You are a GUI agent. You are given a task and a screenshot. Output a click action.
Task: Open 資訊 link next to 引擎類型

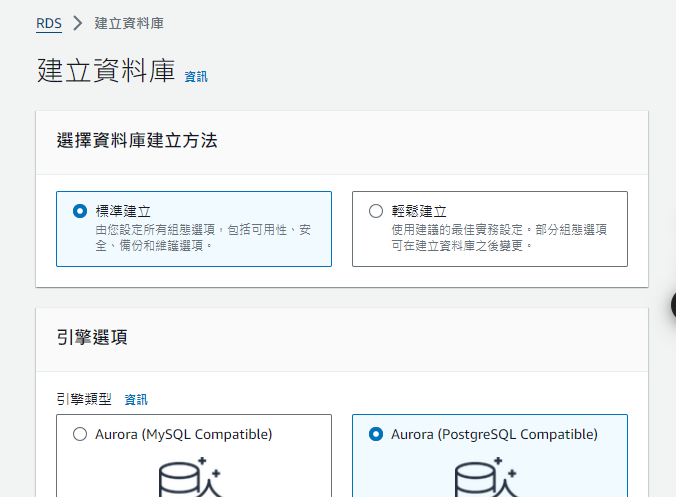(136, 400)
